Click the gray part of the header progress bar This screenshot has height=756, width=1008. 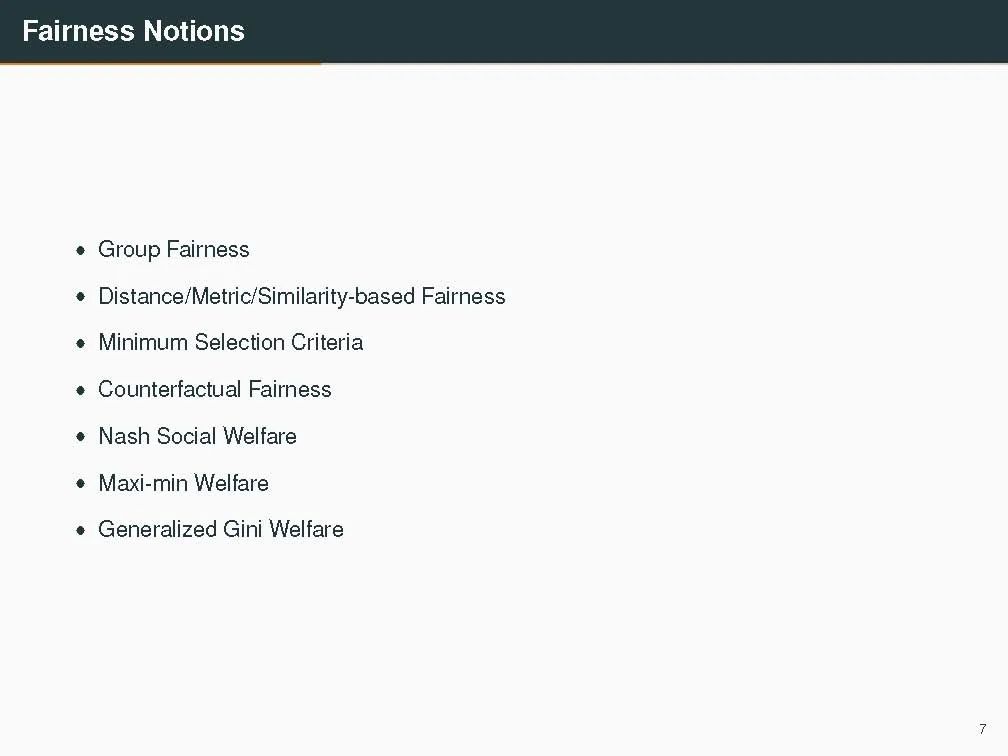pyautogui.click(x=665, y=63)
